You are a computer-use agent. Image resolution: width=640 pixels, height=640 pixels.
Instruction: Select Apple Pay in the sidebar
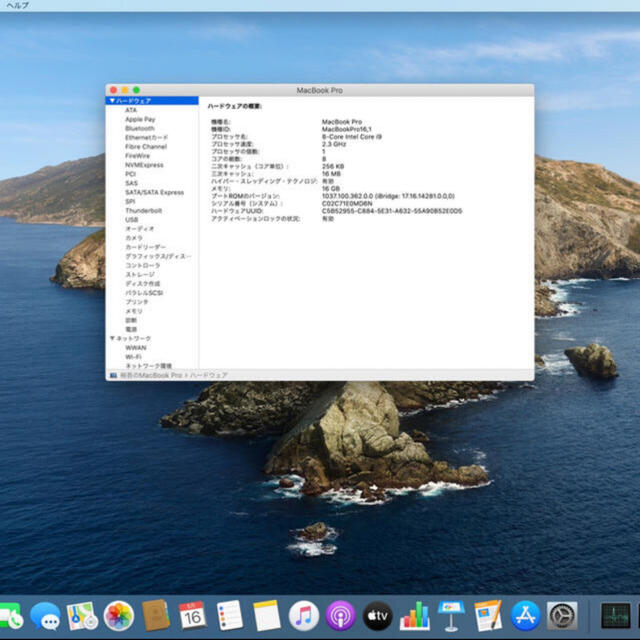pyautogui.click(x=140, y=119)
